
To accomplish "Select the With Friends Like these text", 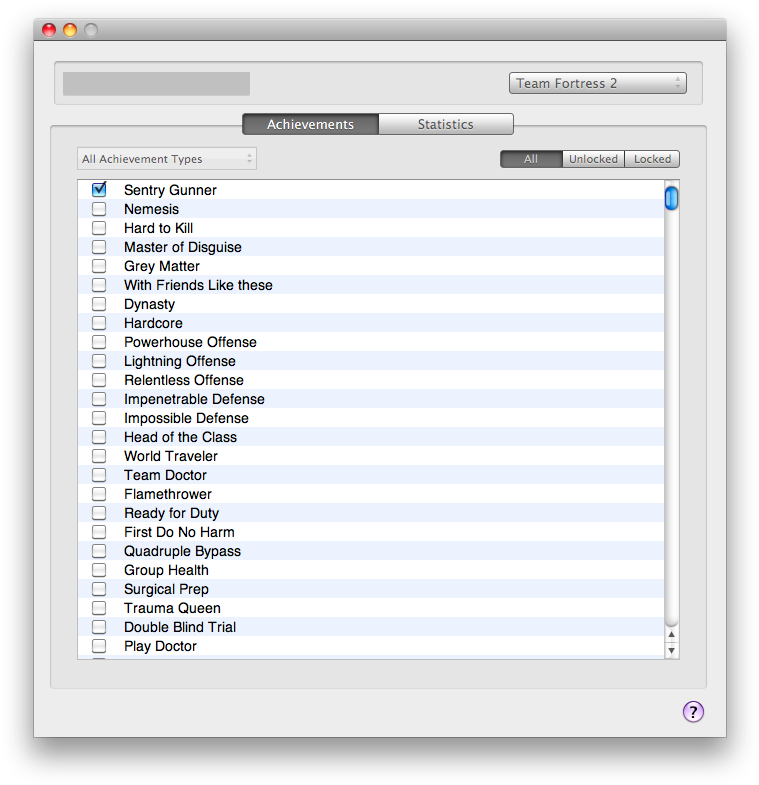I will 198,285.
